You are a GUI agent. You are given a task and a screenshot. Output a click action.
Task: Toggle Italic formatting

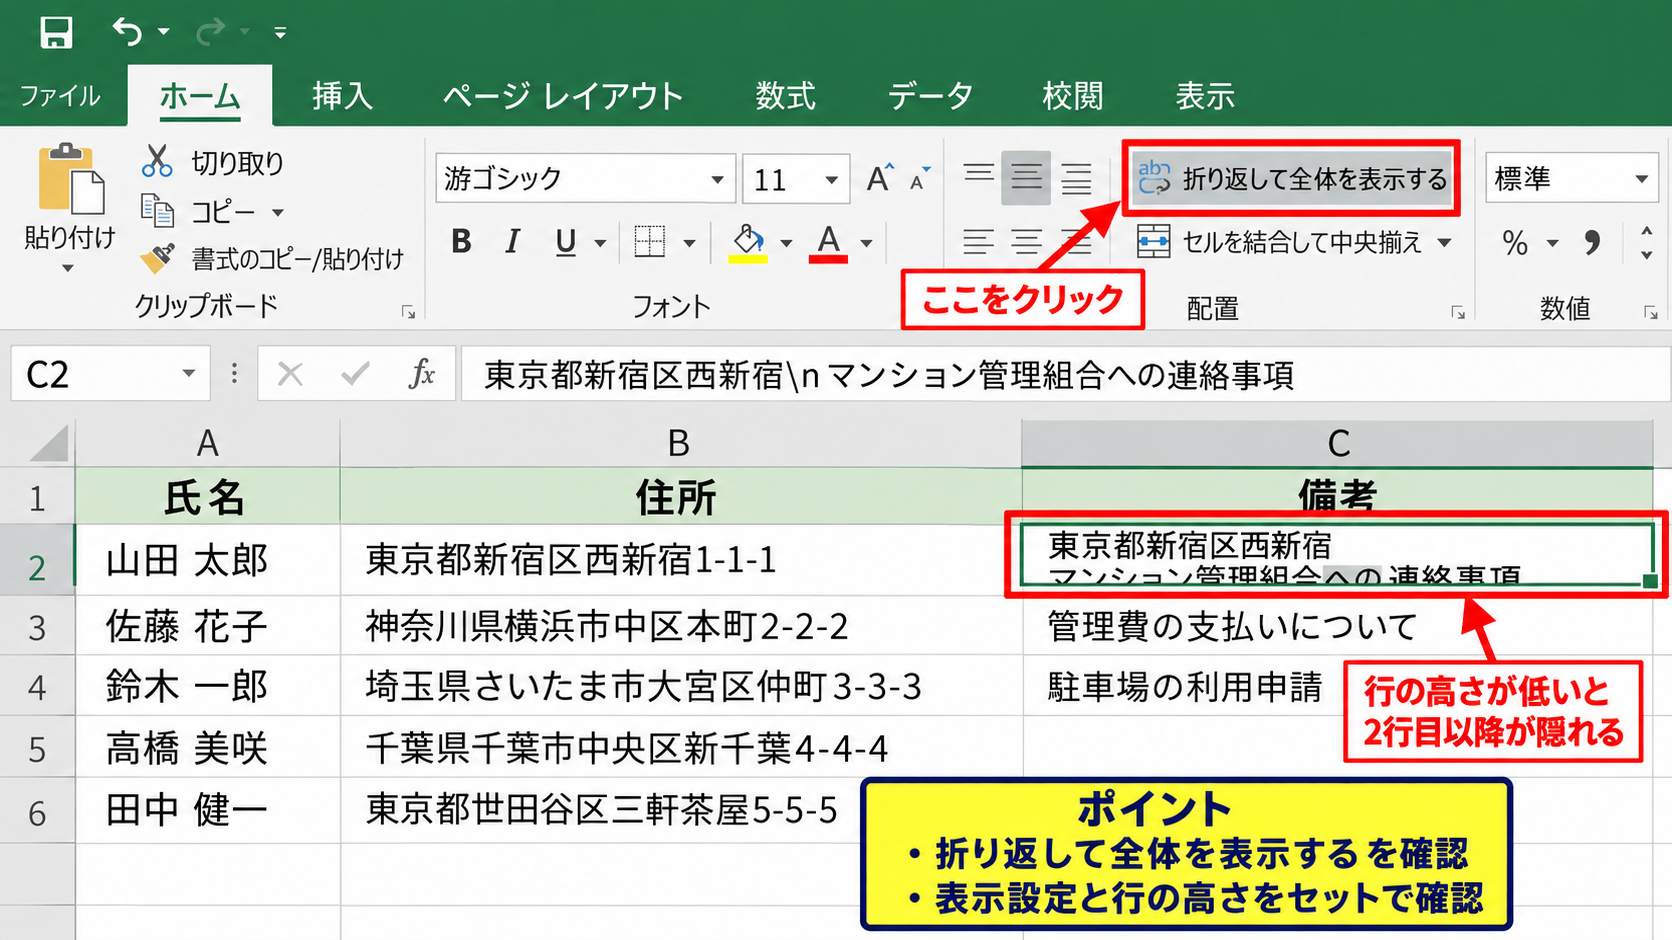513,241
